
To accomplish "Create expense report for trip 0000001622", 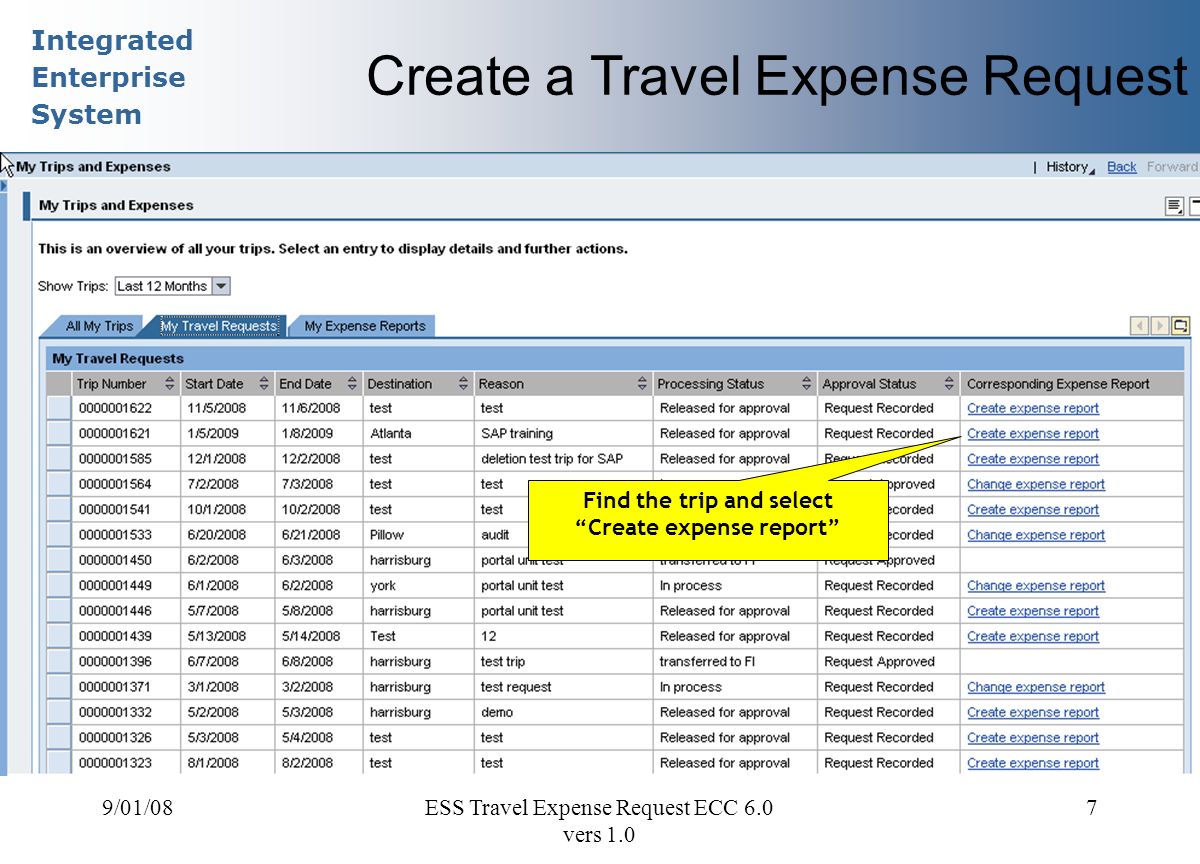I will coord(1033,408).
